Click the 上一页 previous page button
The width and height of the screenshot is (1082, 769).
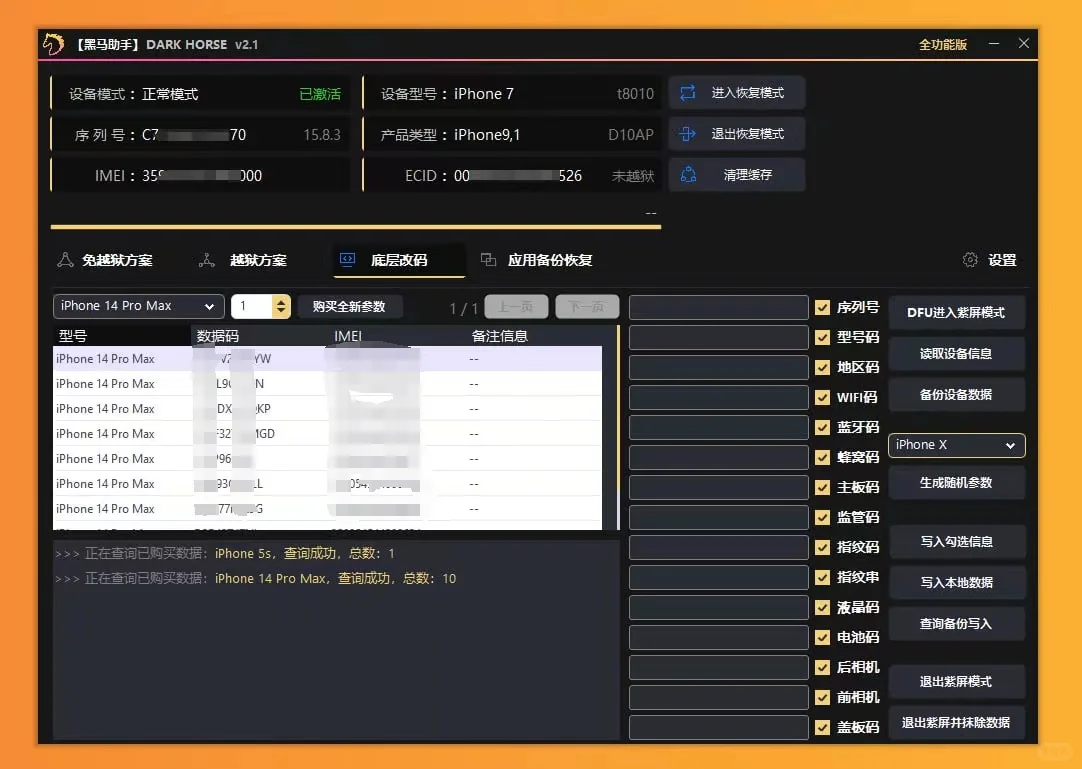tap(516, 306)
